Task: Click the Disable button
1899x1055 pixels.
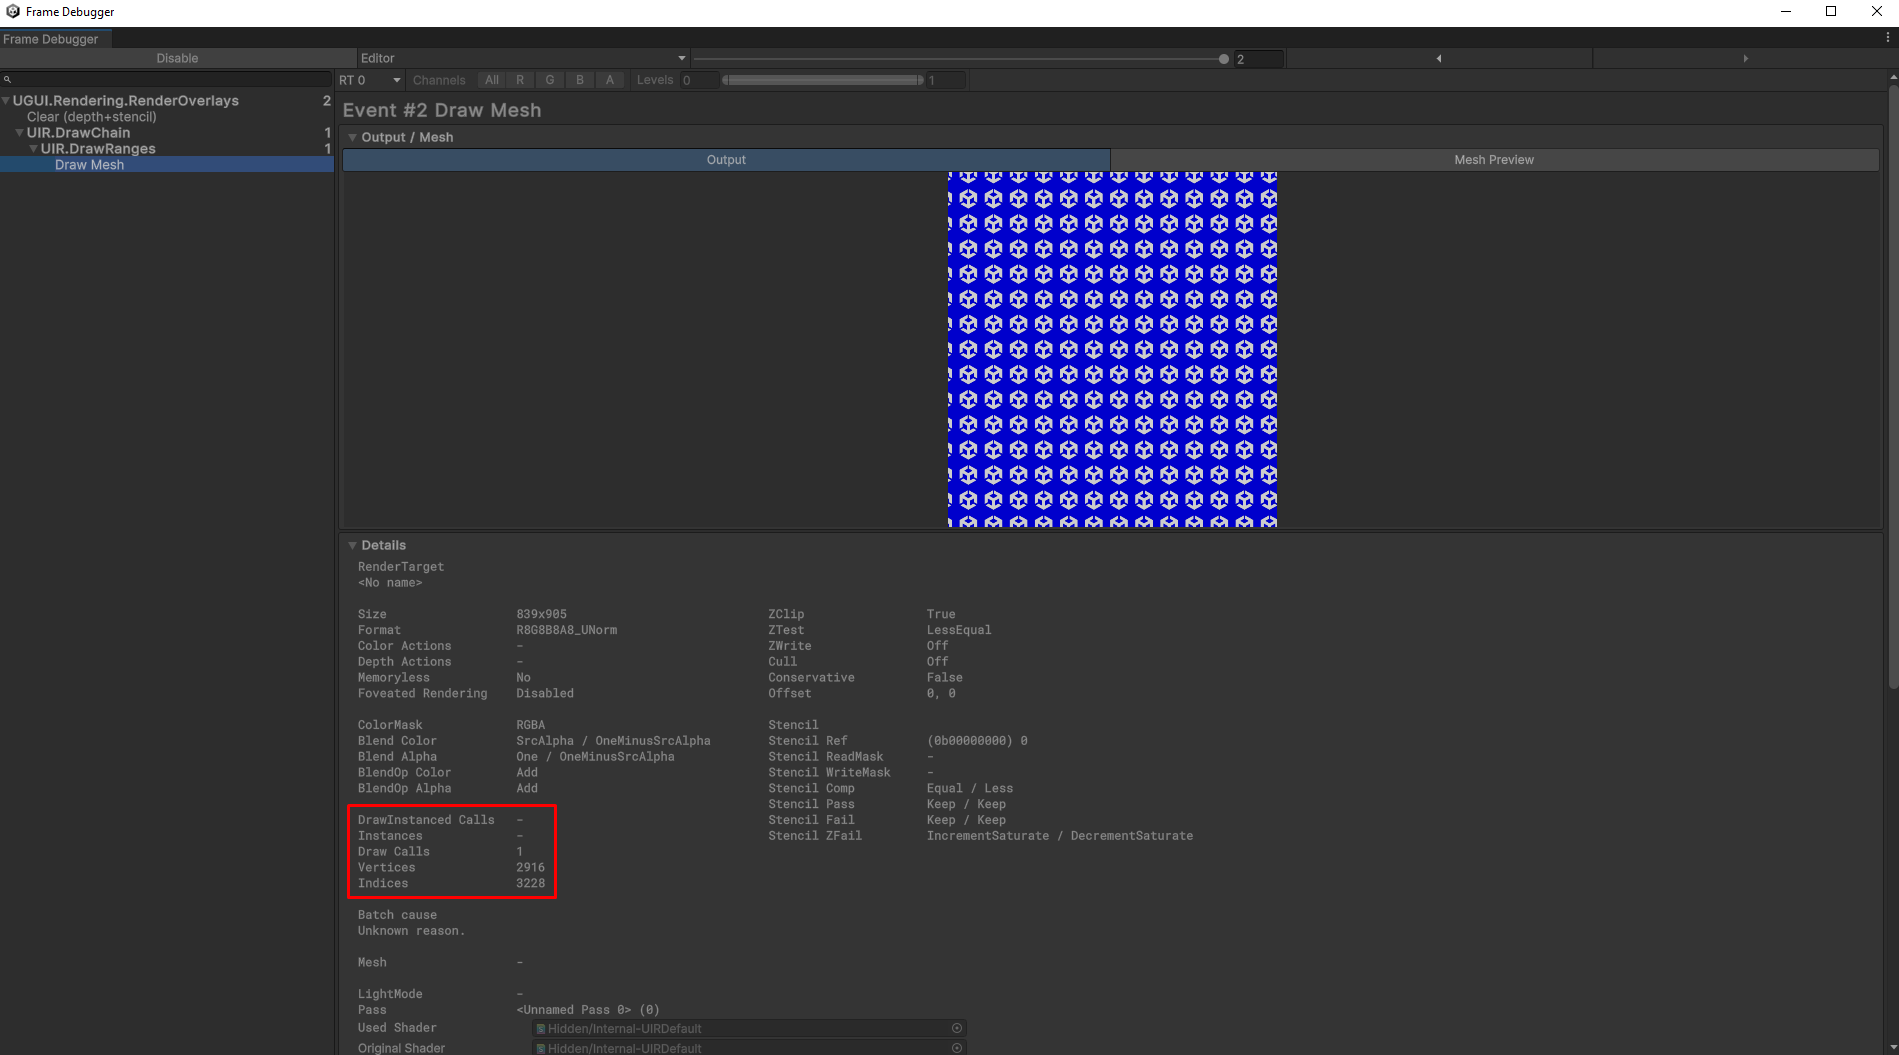Action: [177, 58]
